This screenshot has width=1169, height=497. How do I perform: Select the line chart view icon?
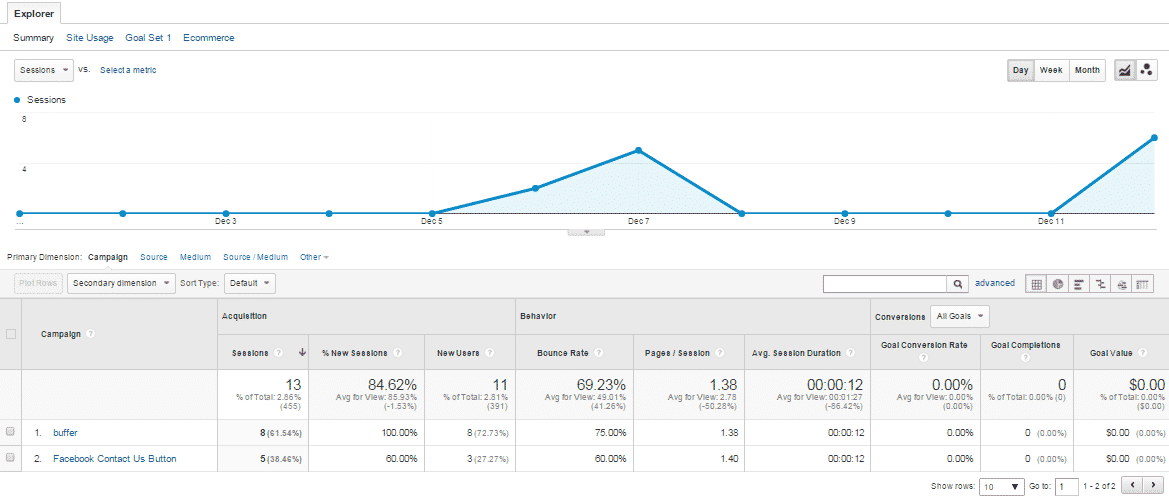[1124, 70]
